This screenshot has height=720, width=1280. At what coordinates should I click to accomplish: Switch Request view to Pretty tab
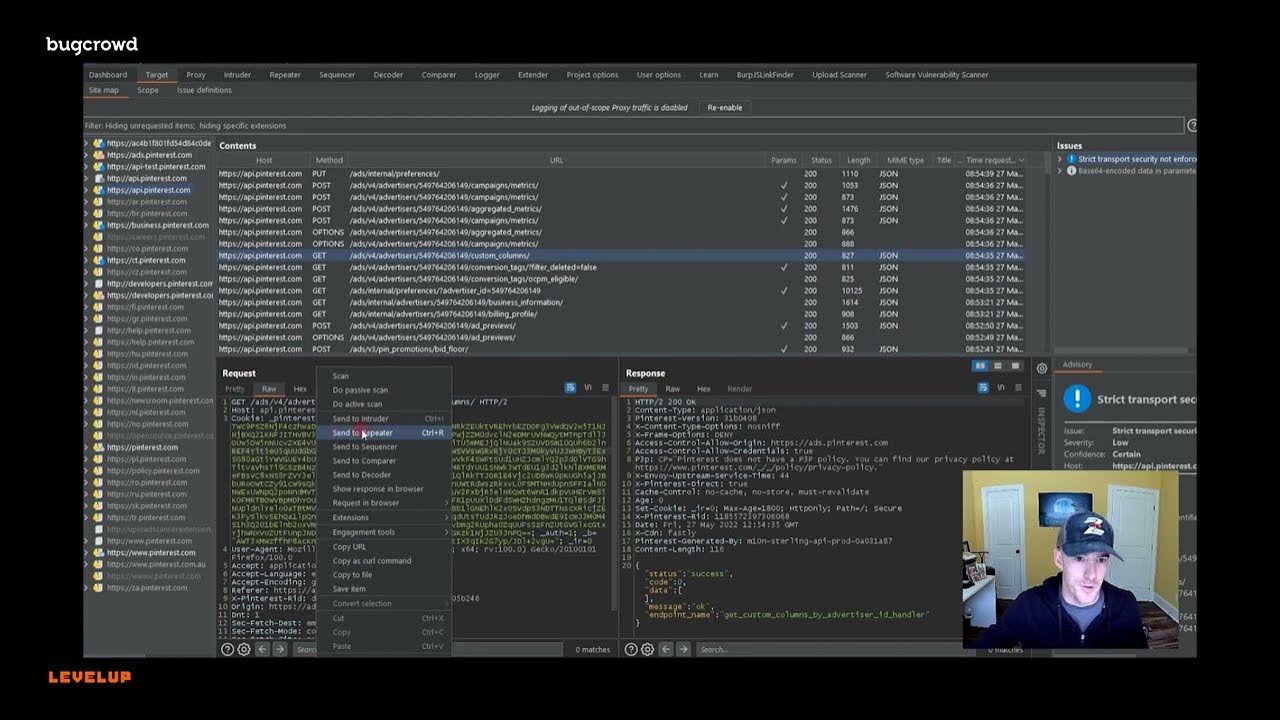pyautogui.click(x=235, y=389)
